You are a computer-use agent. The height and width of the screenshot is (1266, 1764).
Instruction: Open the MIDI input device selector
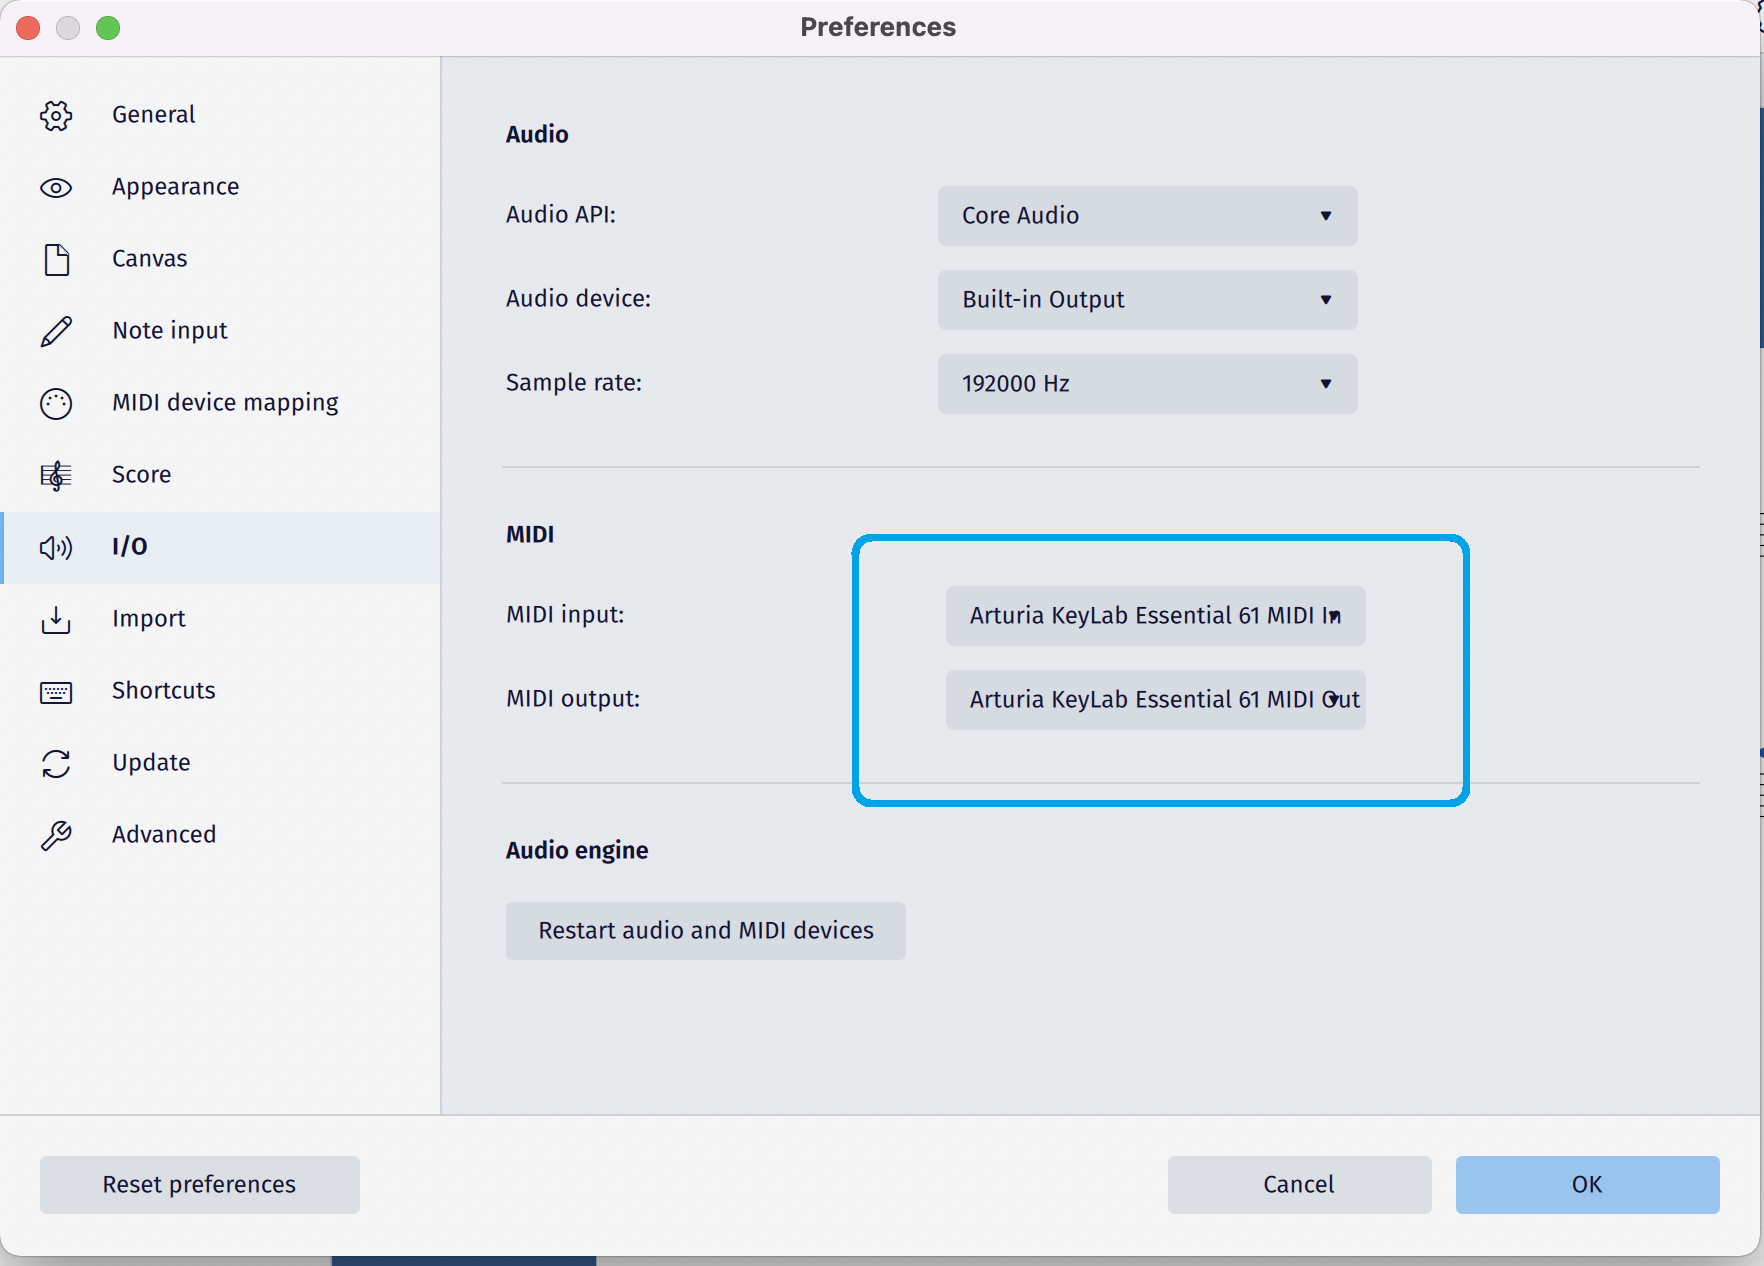click(1154, 616)
